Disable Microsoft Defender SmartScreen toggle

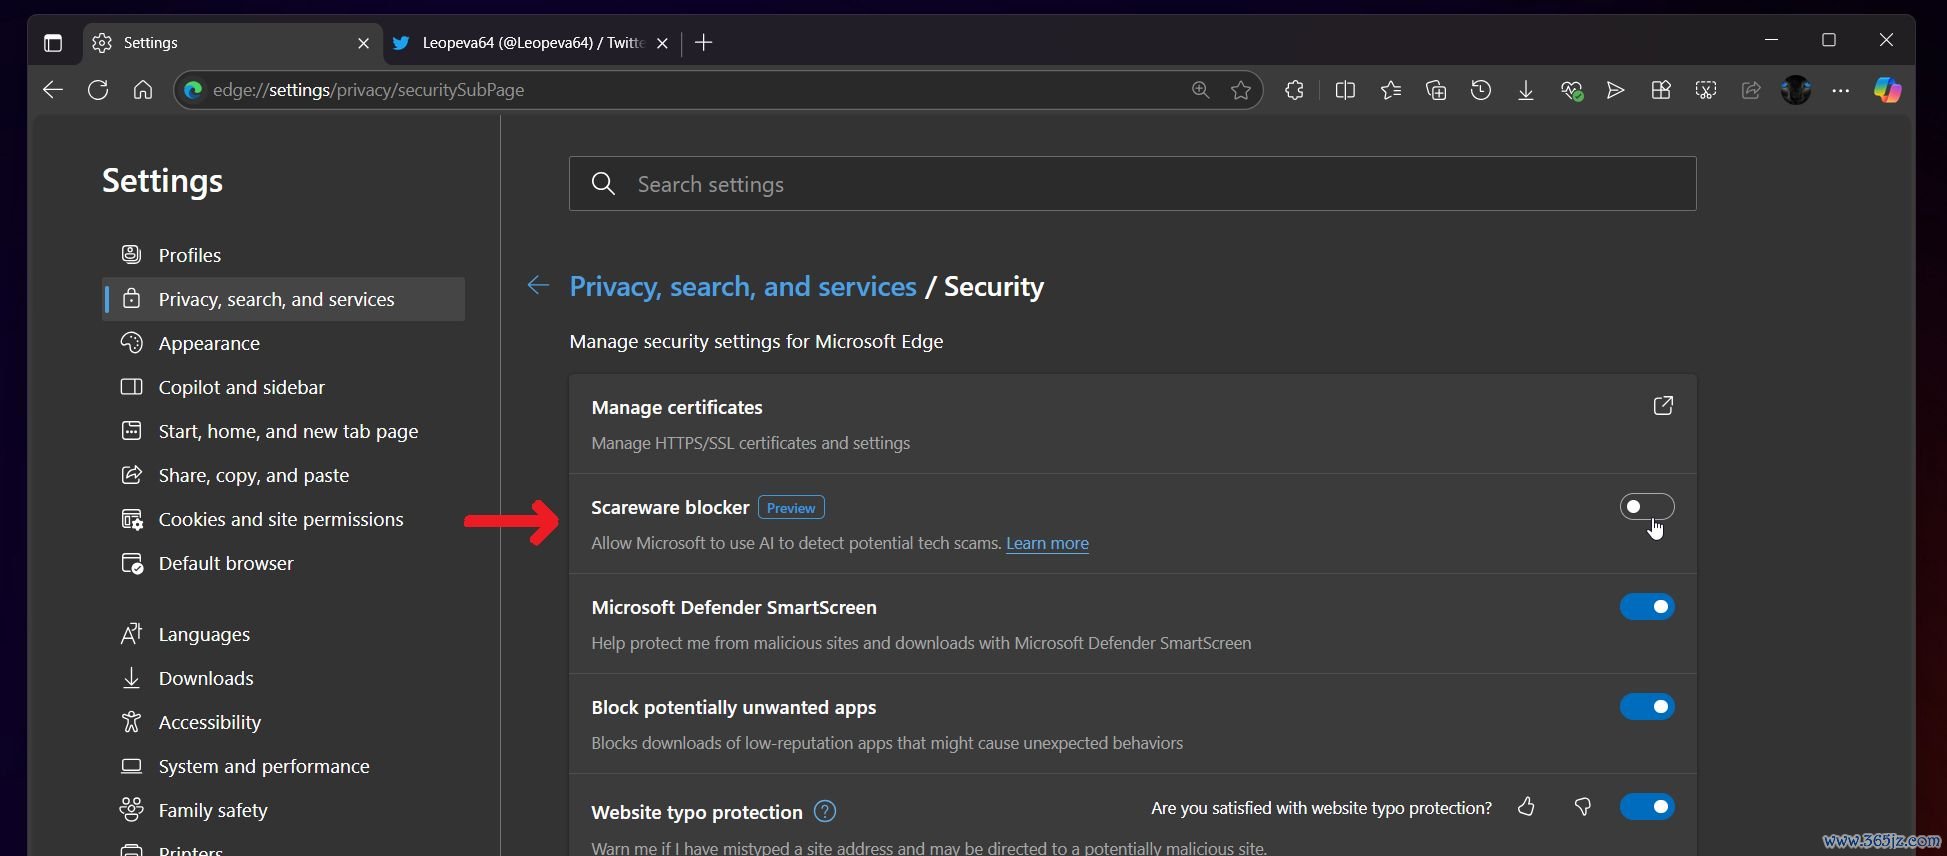[x=1647, y=607]
